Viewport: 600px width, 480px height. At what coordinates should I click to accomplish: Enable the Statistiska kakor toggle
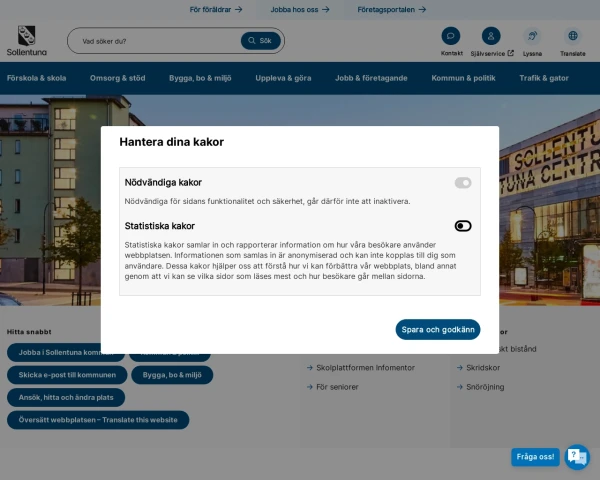(462, 226)
